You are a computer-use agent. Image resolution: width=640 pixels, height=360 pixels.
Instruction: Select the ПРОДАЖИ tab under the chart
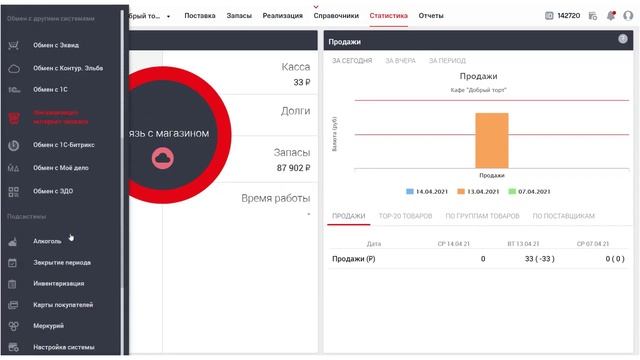(x=349, y=216)
